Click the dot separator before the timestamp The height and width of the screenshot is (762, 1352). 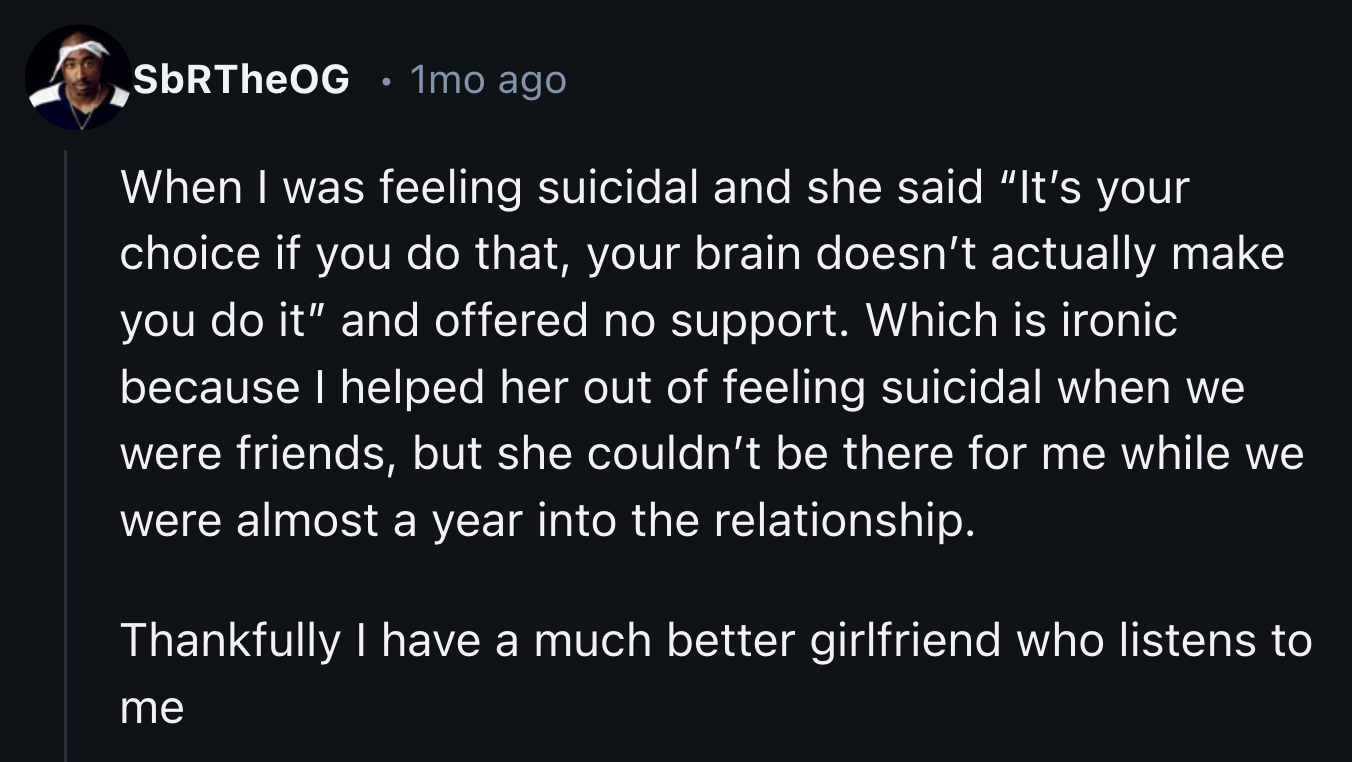coord(385,80)
